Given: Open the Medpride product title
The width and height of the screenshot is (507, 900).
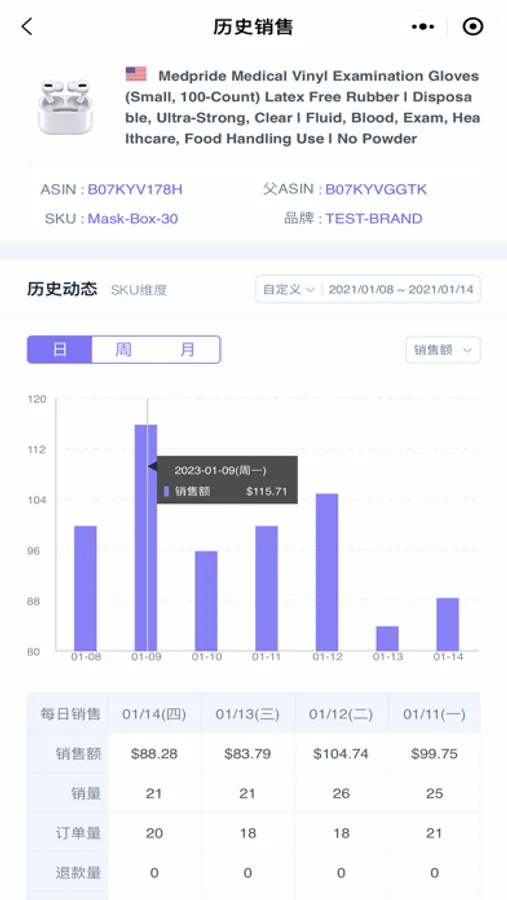Looking at the screenshot, I should point(302,107).
